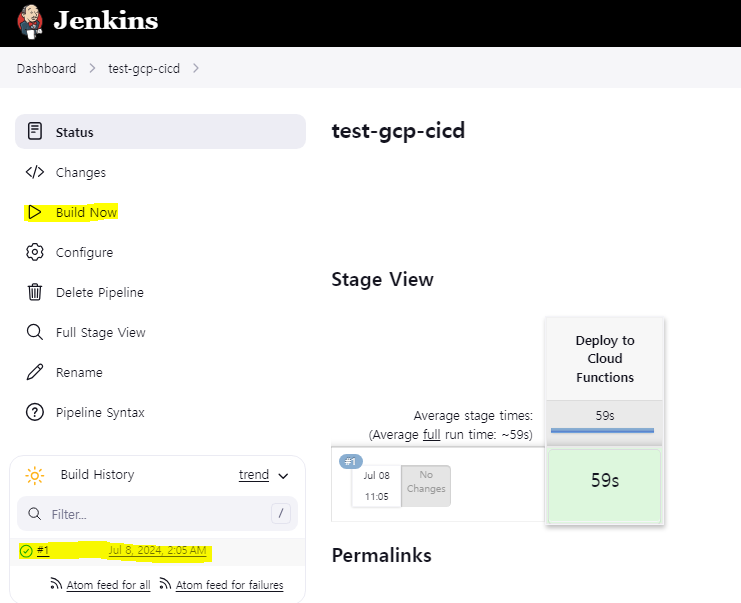Click the underlined 'full' run time text
The image size is (741, 603).
431,435
